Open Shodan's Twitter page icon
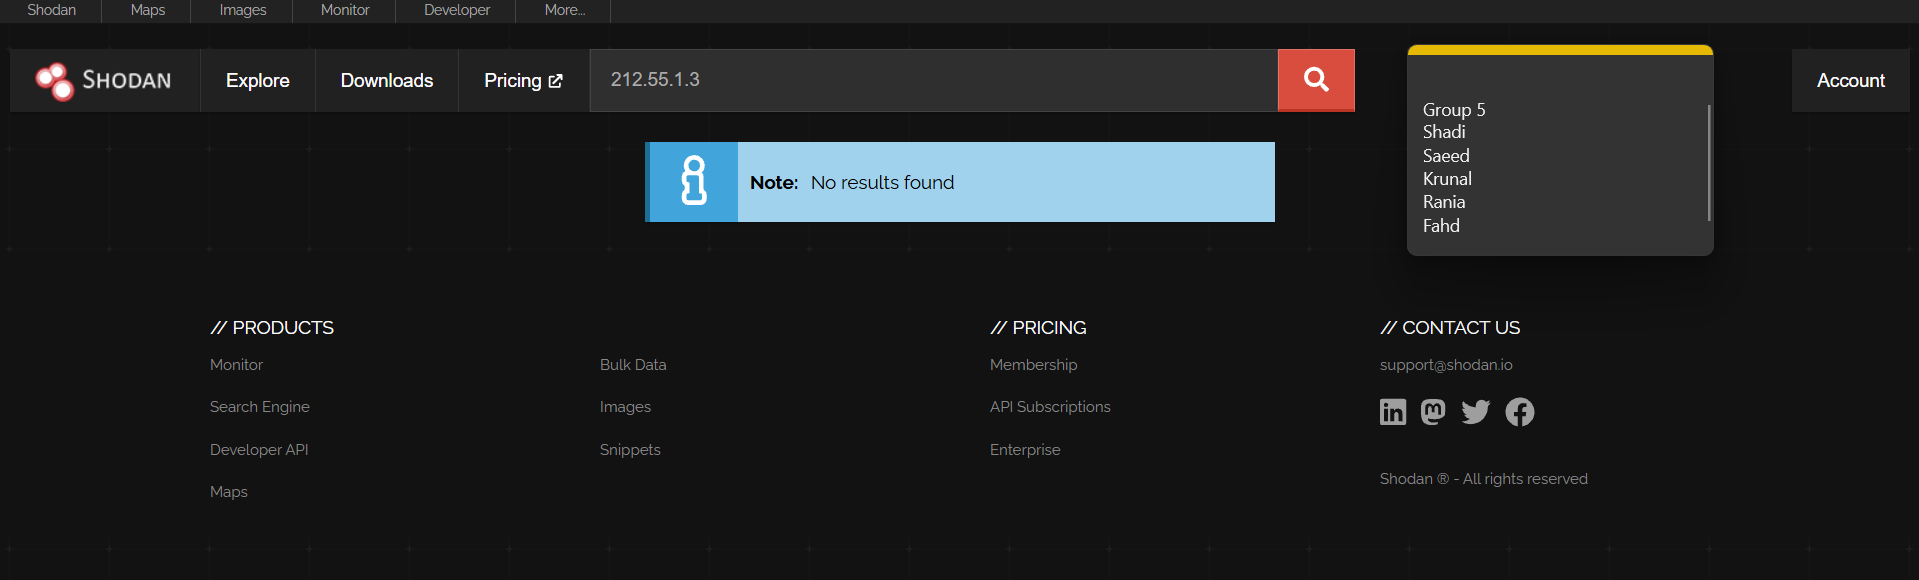The height and width of the screenshot is (580, 1919). (1475, 412)
